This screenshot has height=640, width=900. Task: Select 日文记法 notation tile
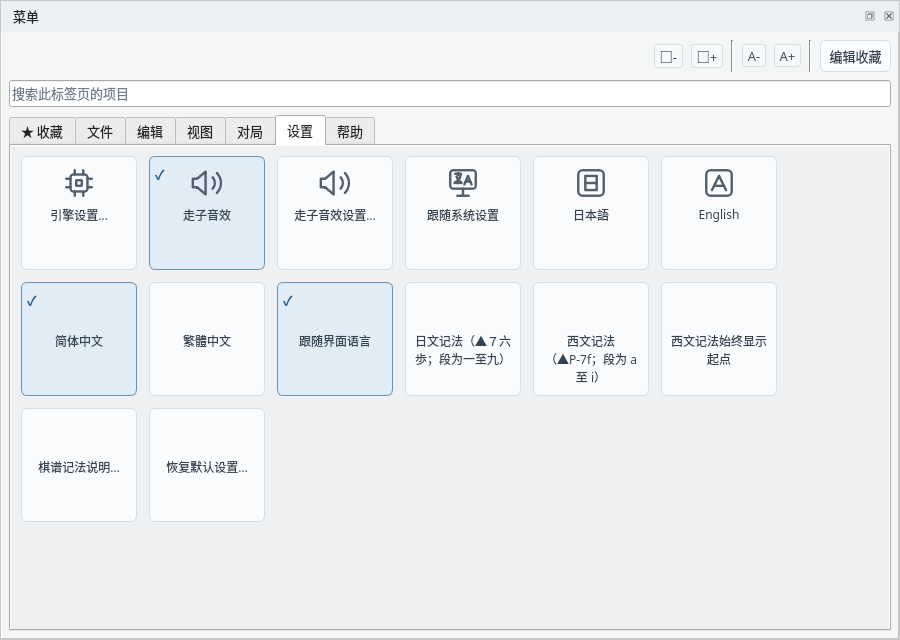click(x=463, y=339)
